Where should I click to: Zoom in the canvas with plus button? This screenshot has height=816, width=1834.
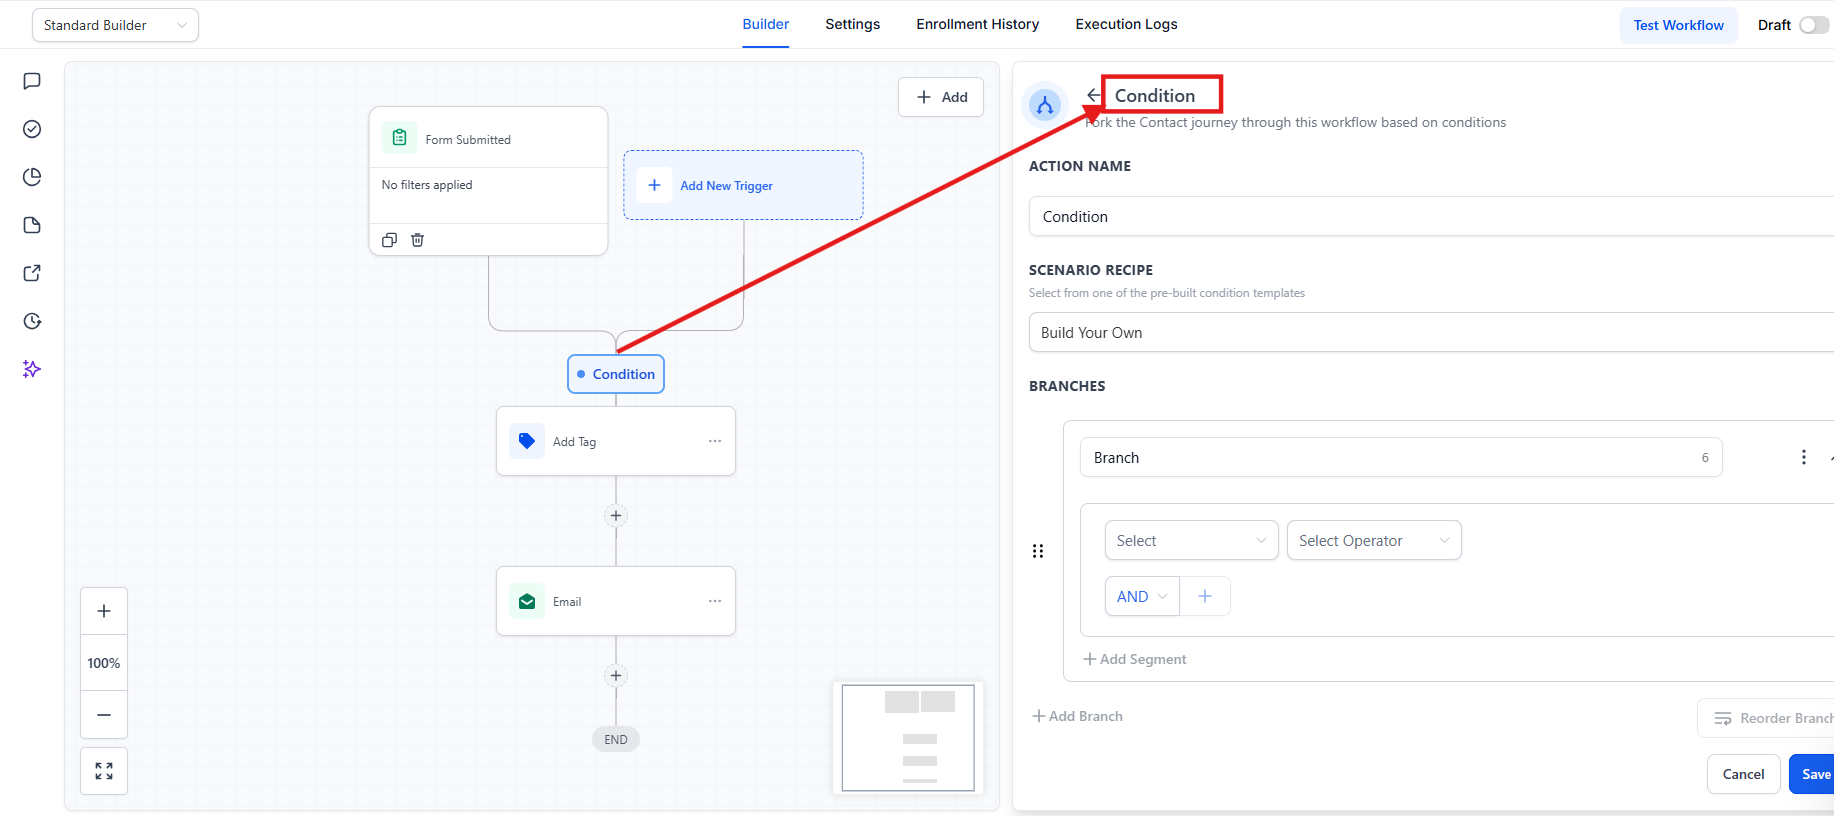[x=104, y=611]
